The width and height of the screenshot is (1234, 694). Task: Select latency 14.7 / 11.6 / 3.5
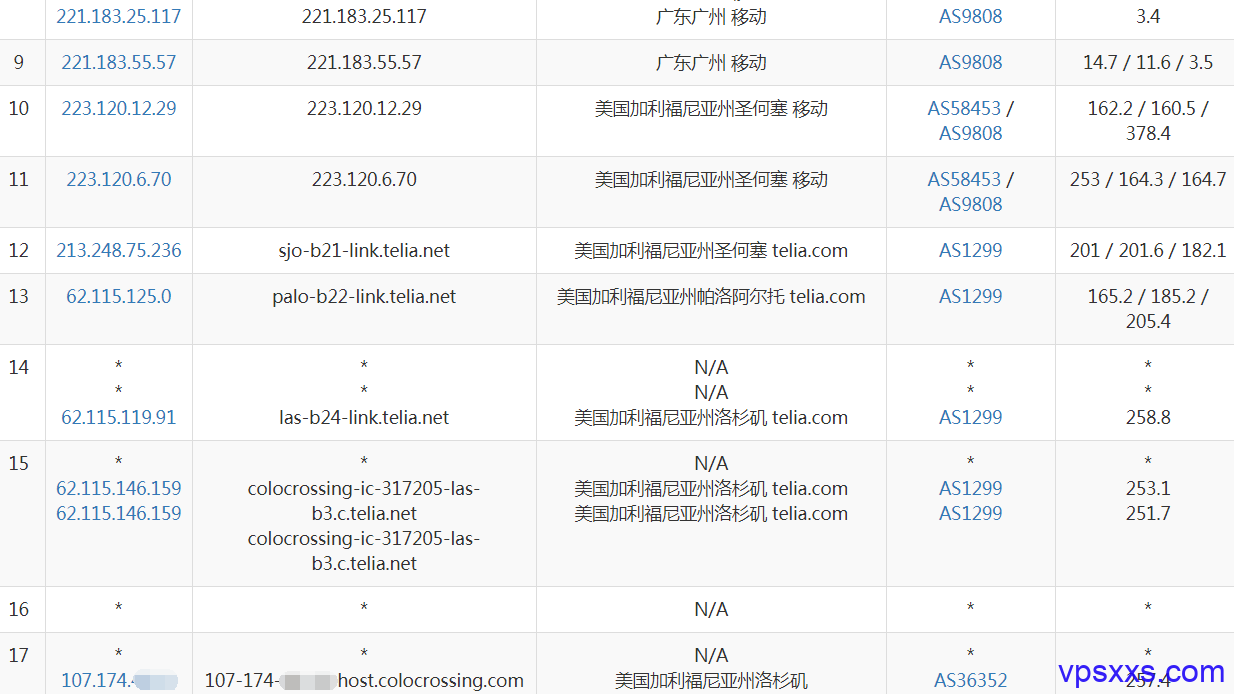[1148, 62]
